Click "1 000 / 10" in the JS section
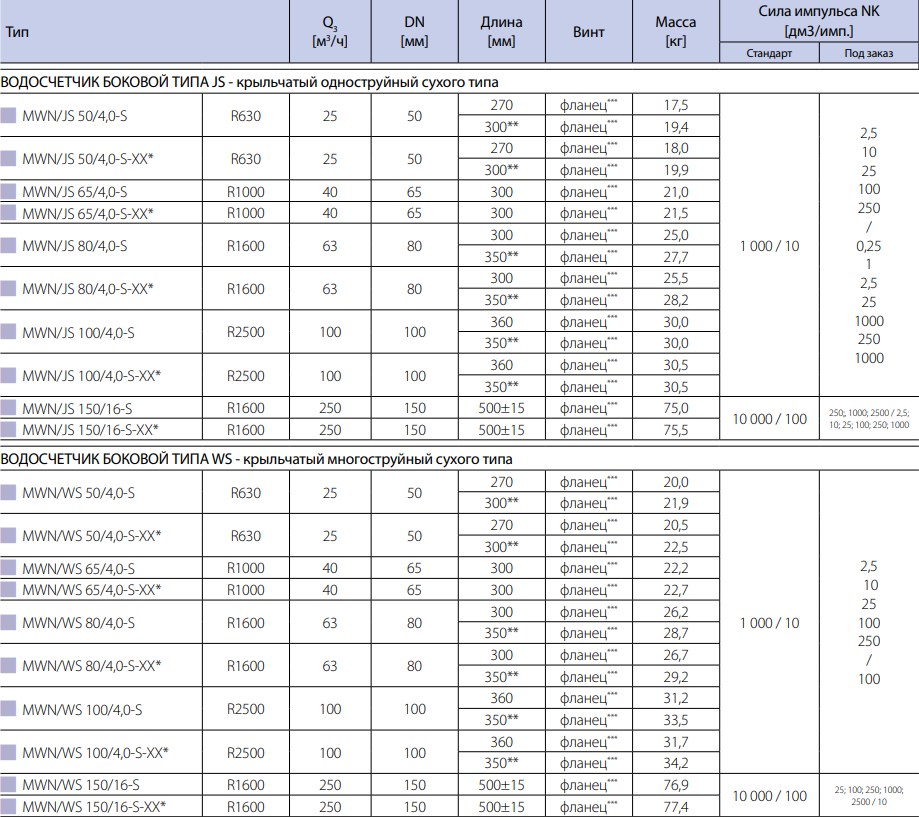 [x=770, y=246]
